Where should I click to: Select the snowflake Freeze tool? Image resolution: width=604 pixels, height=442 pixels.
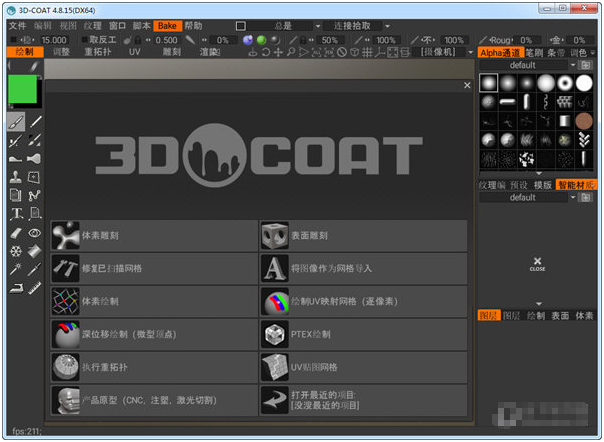[15, 250]
